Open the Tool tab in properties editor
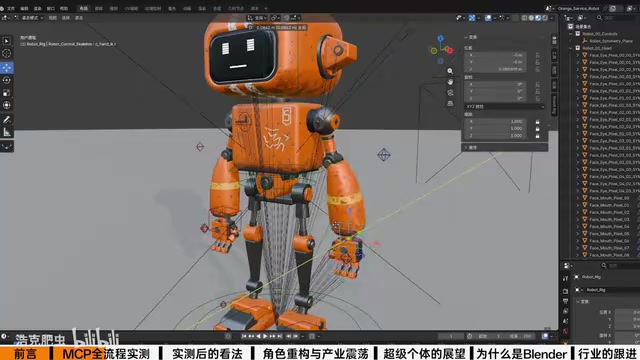The width and height of the screenshot is (640, 360). click(x=565, y=278)
